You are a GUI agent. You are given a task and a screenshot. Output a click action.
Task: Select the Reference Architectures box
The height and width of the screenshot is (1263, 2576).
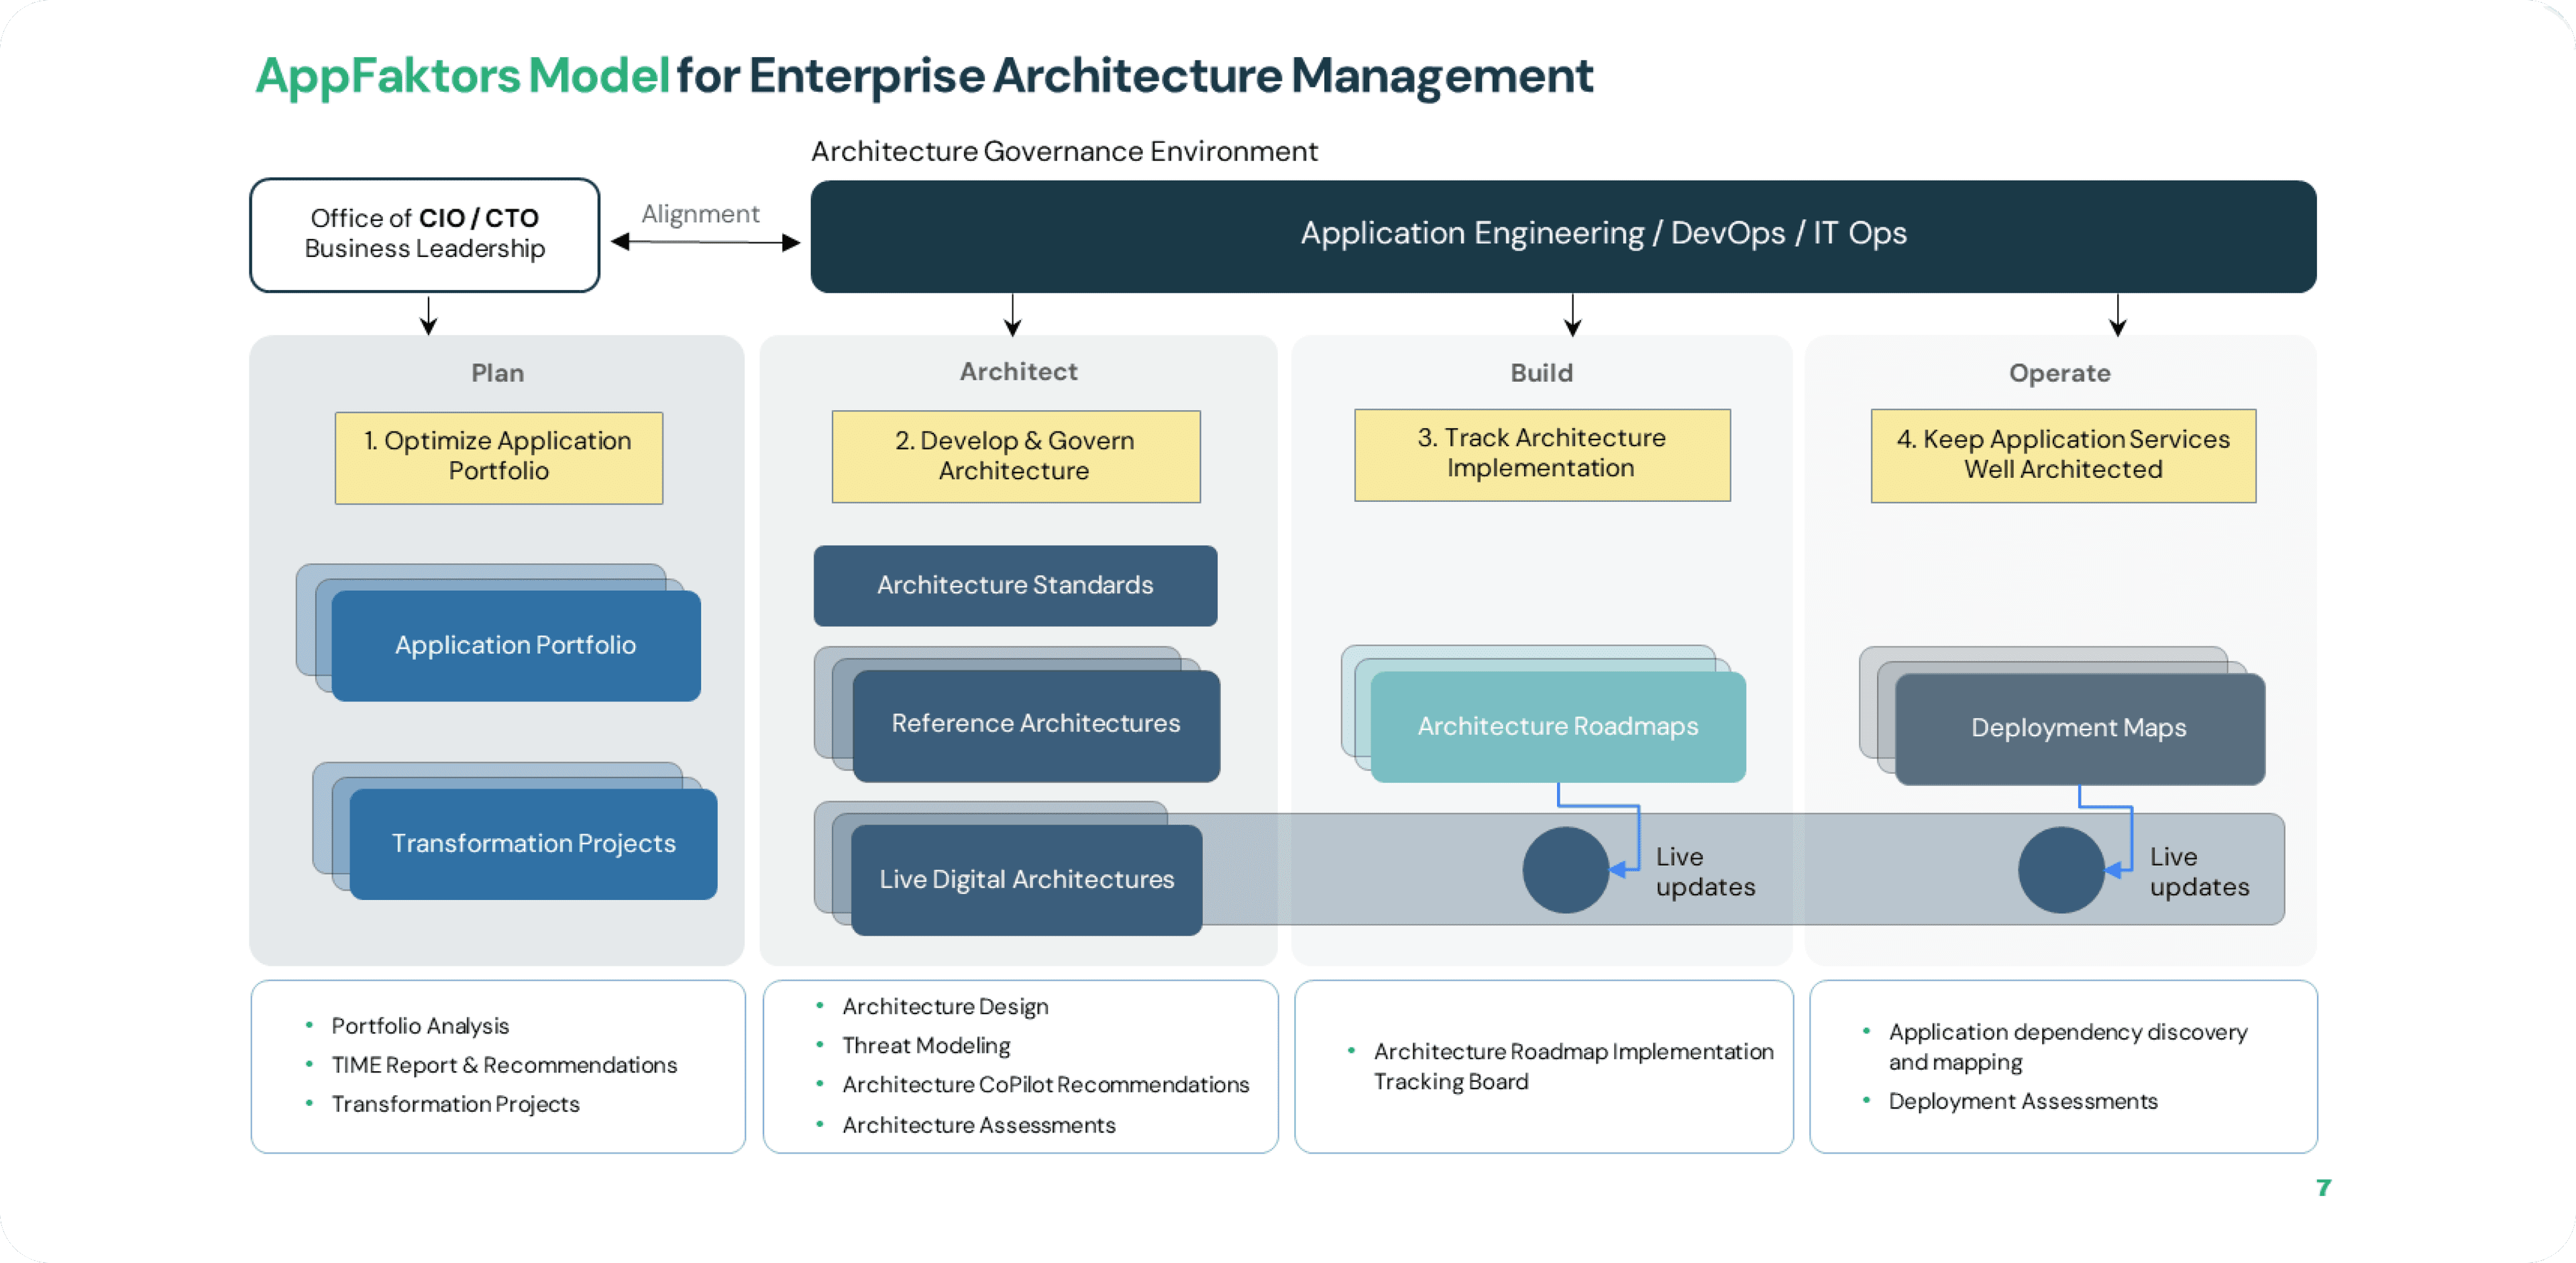tap(1035, 724)
